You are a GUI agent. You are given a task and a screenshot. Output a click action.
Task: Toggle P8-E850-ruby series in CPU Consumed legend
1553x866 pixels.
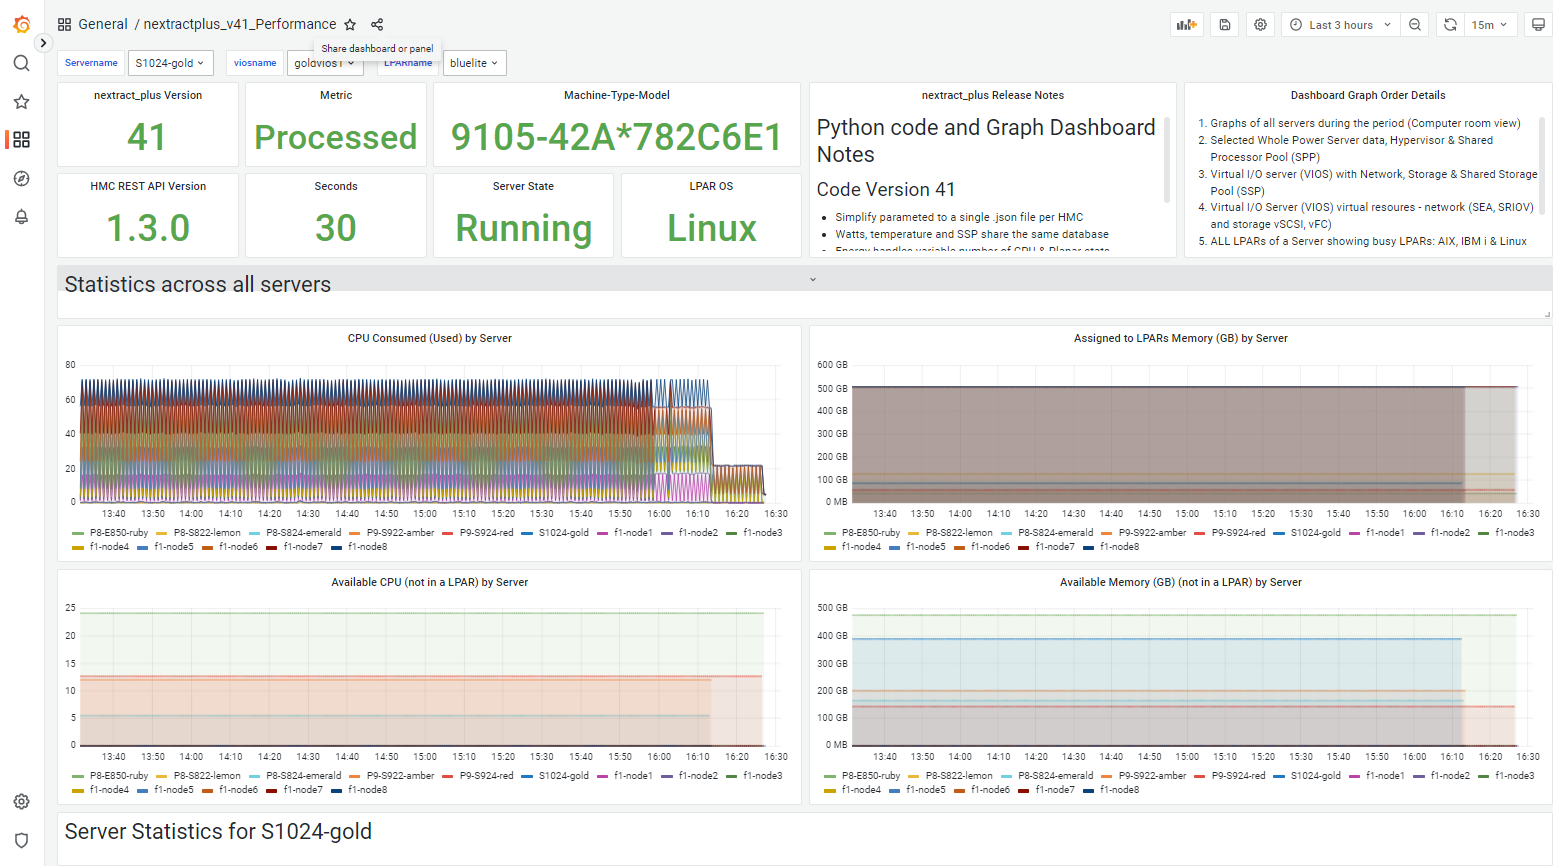[118, 533]
